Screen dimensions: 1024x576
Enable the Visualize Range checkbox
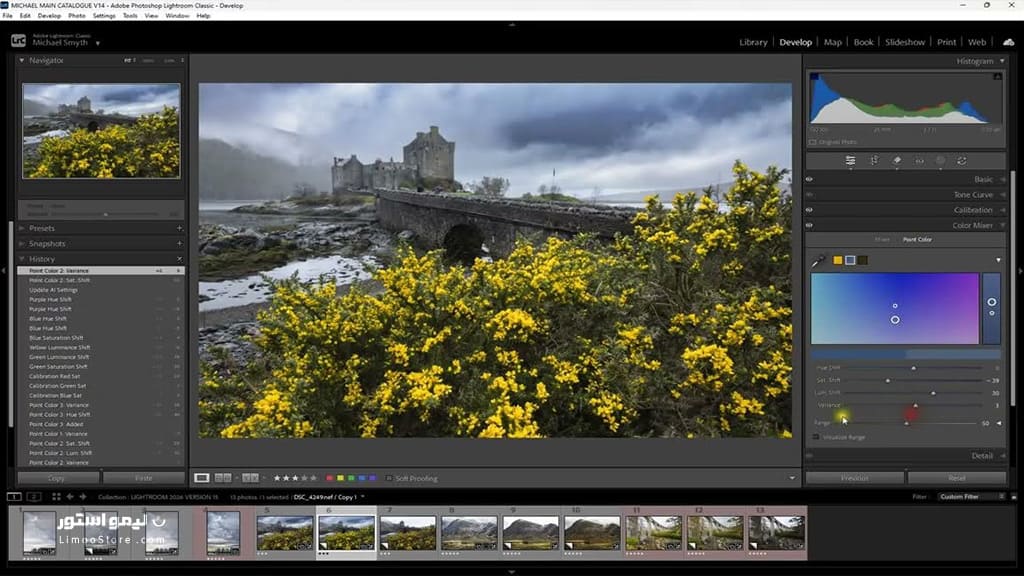tap(816, 437)
